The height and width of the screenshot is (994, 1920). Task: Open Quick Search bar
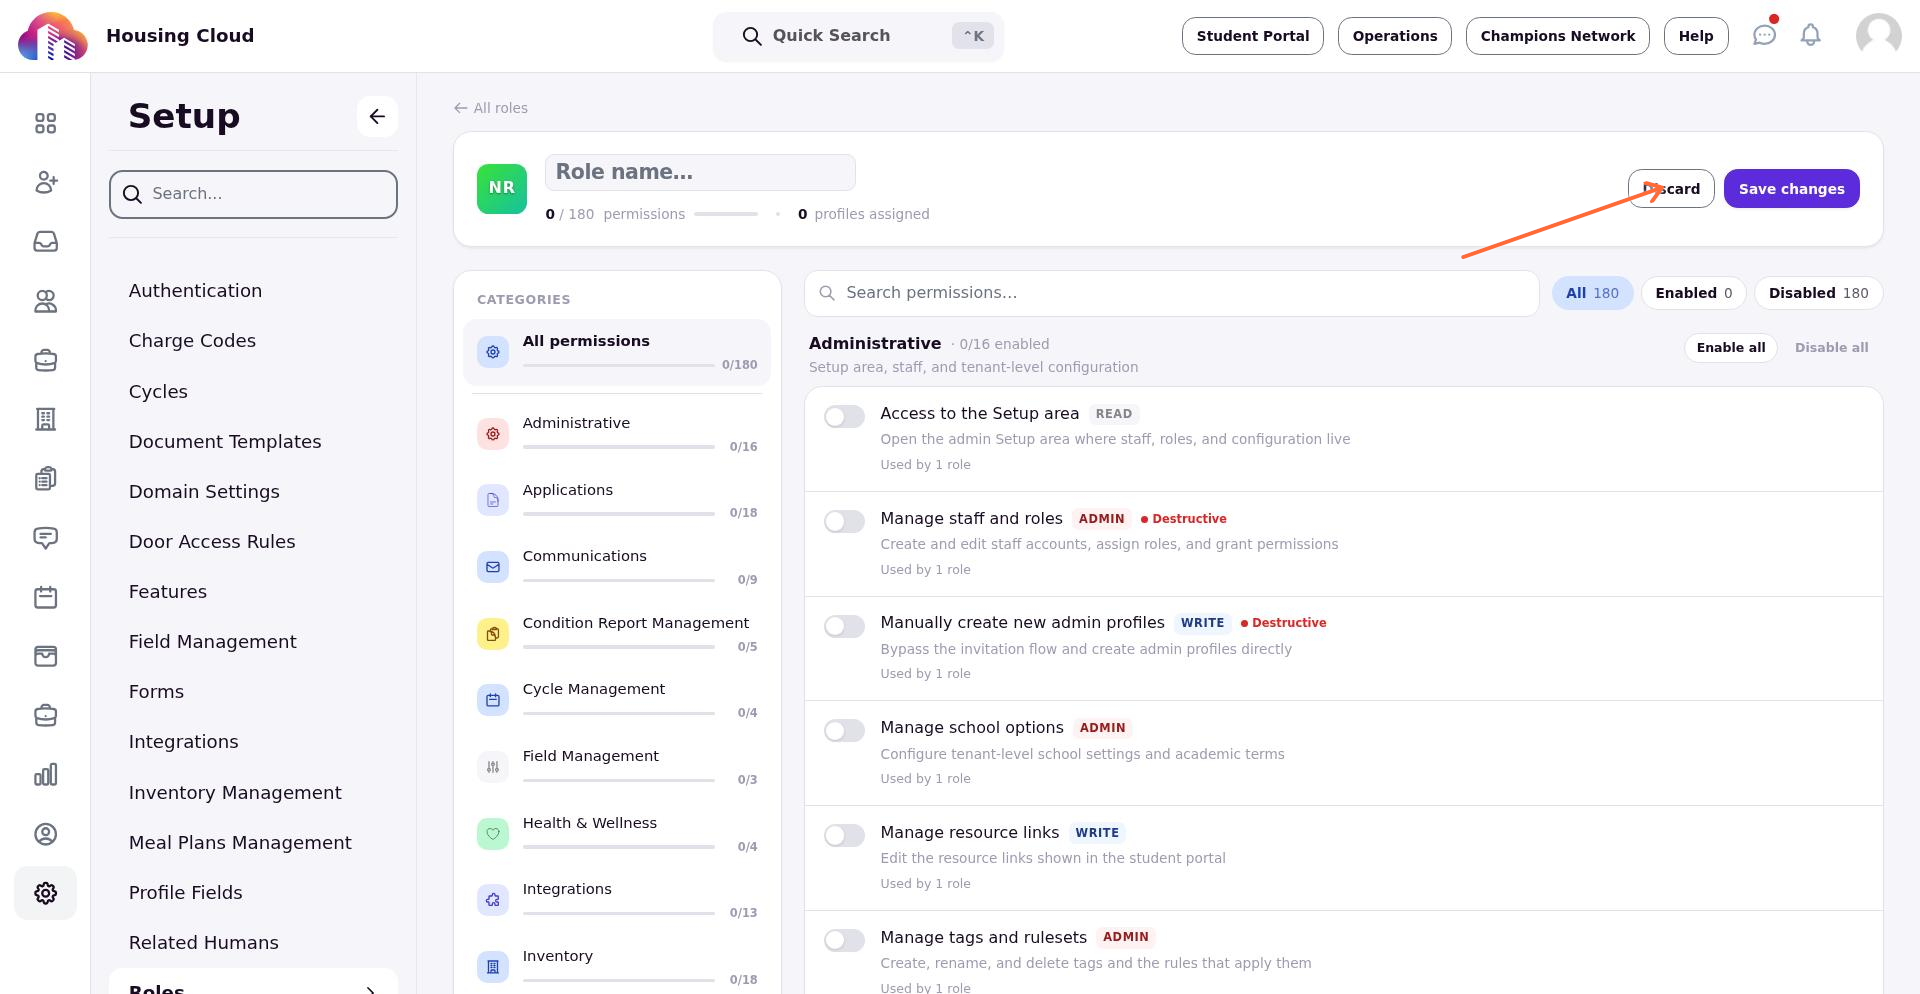pyautogui.click(x=858, y=36)
